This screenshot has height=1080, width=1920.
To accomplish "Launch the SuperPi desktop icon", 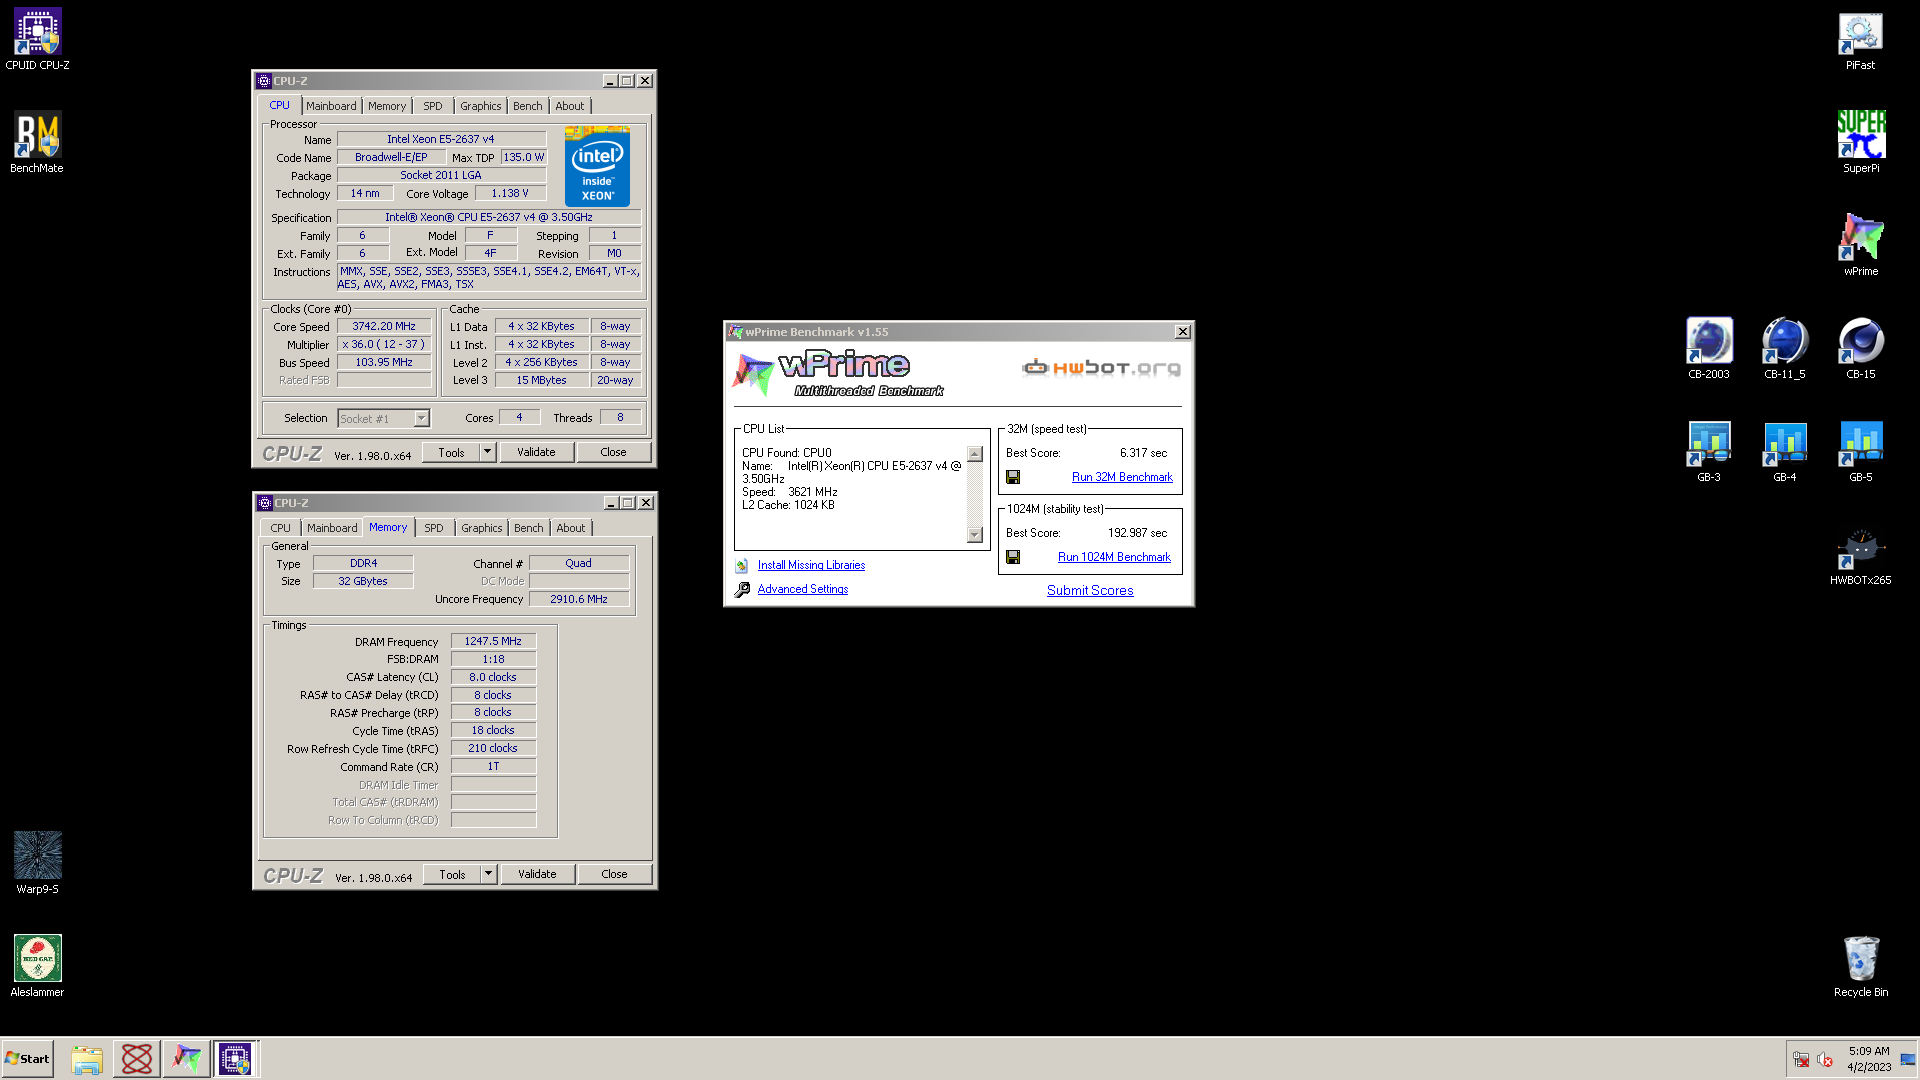I will 1860,142.
